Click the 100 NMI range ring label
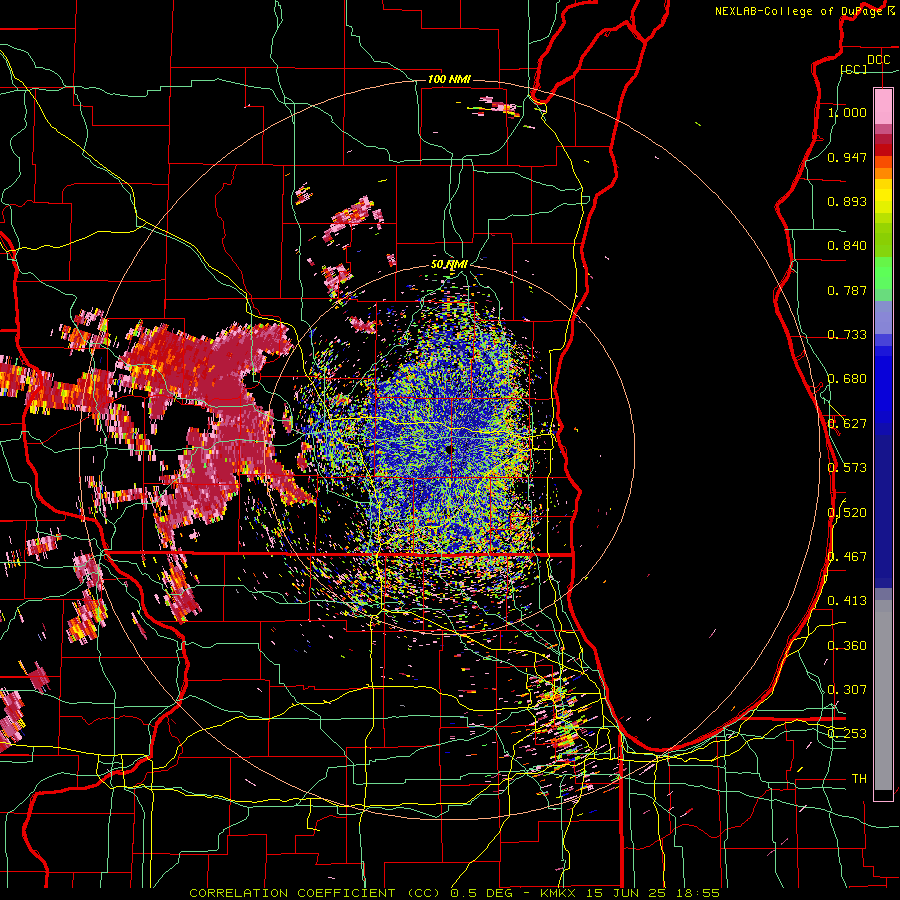This screenshot has height=900, width=900. pos(449,79)
